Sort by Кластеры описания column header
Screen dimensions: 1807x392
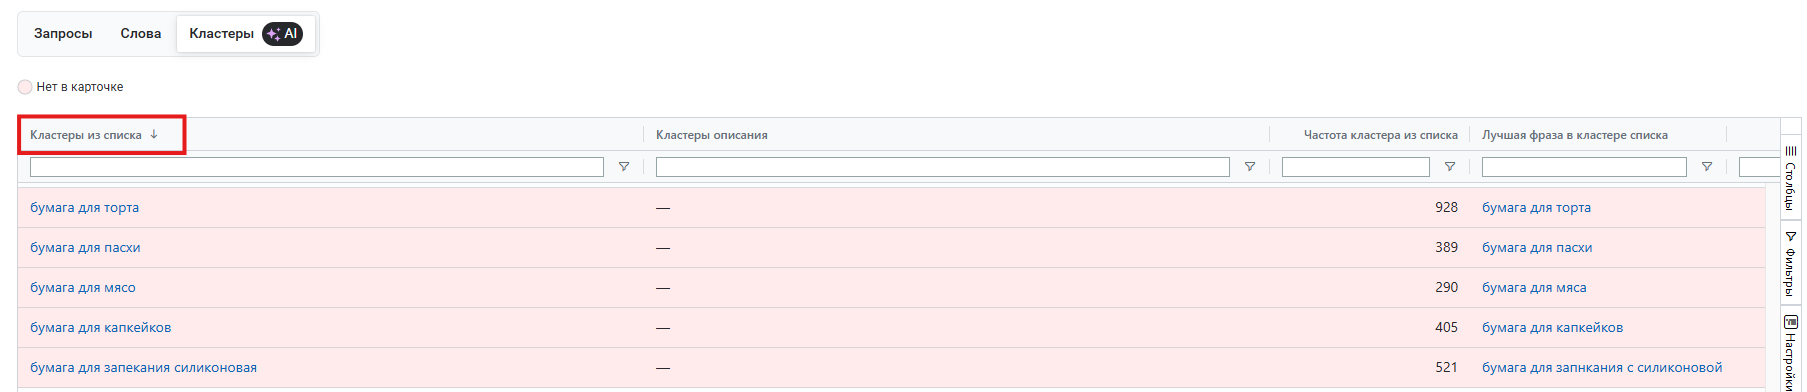(x=712, y=135)
